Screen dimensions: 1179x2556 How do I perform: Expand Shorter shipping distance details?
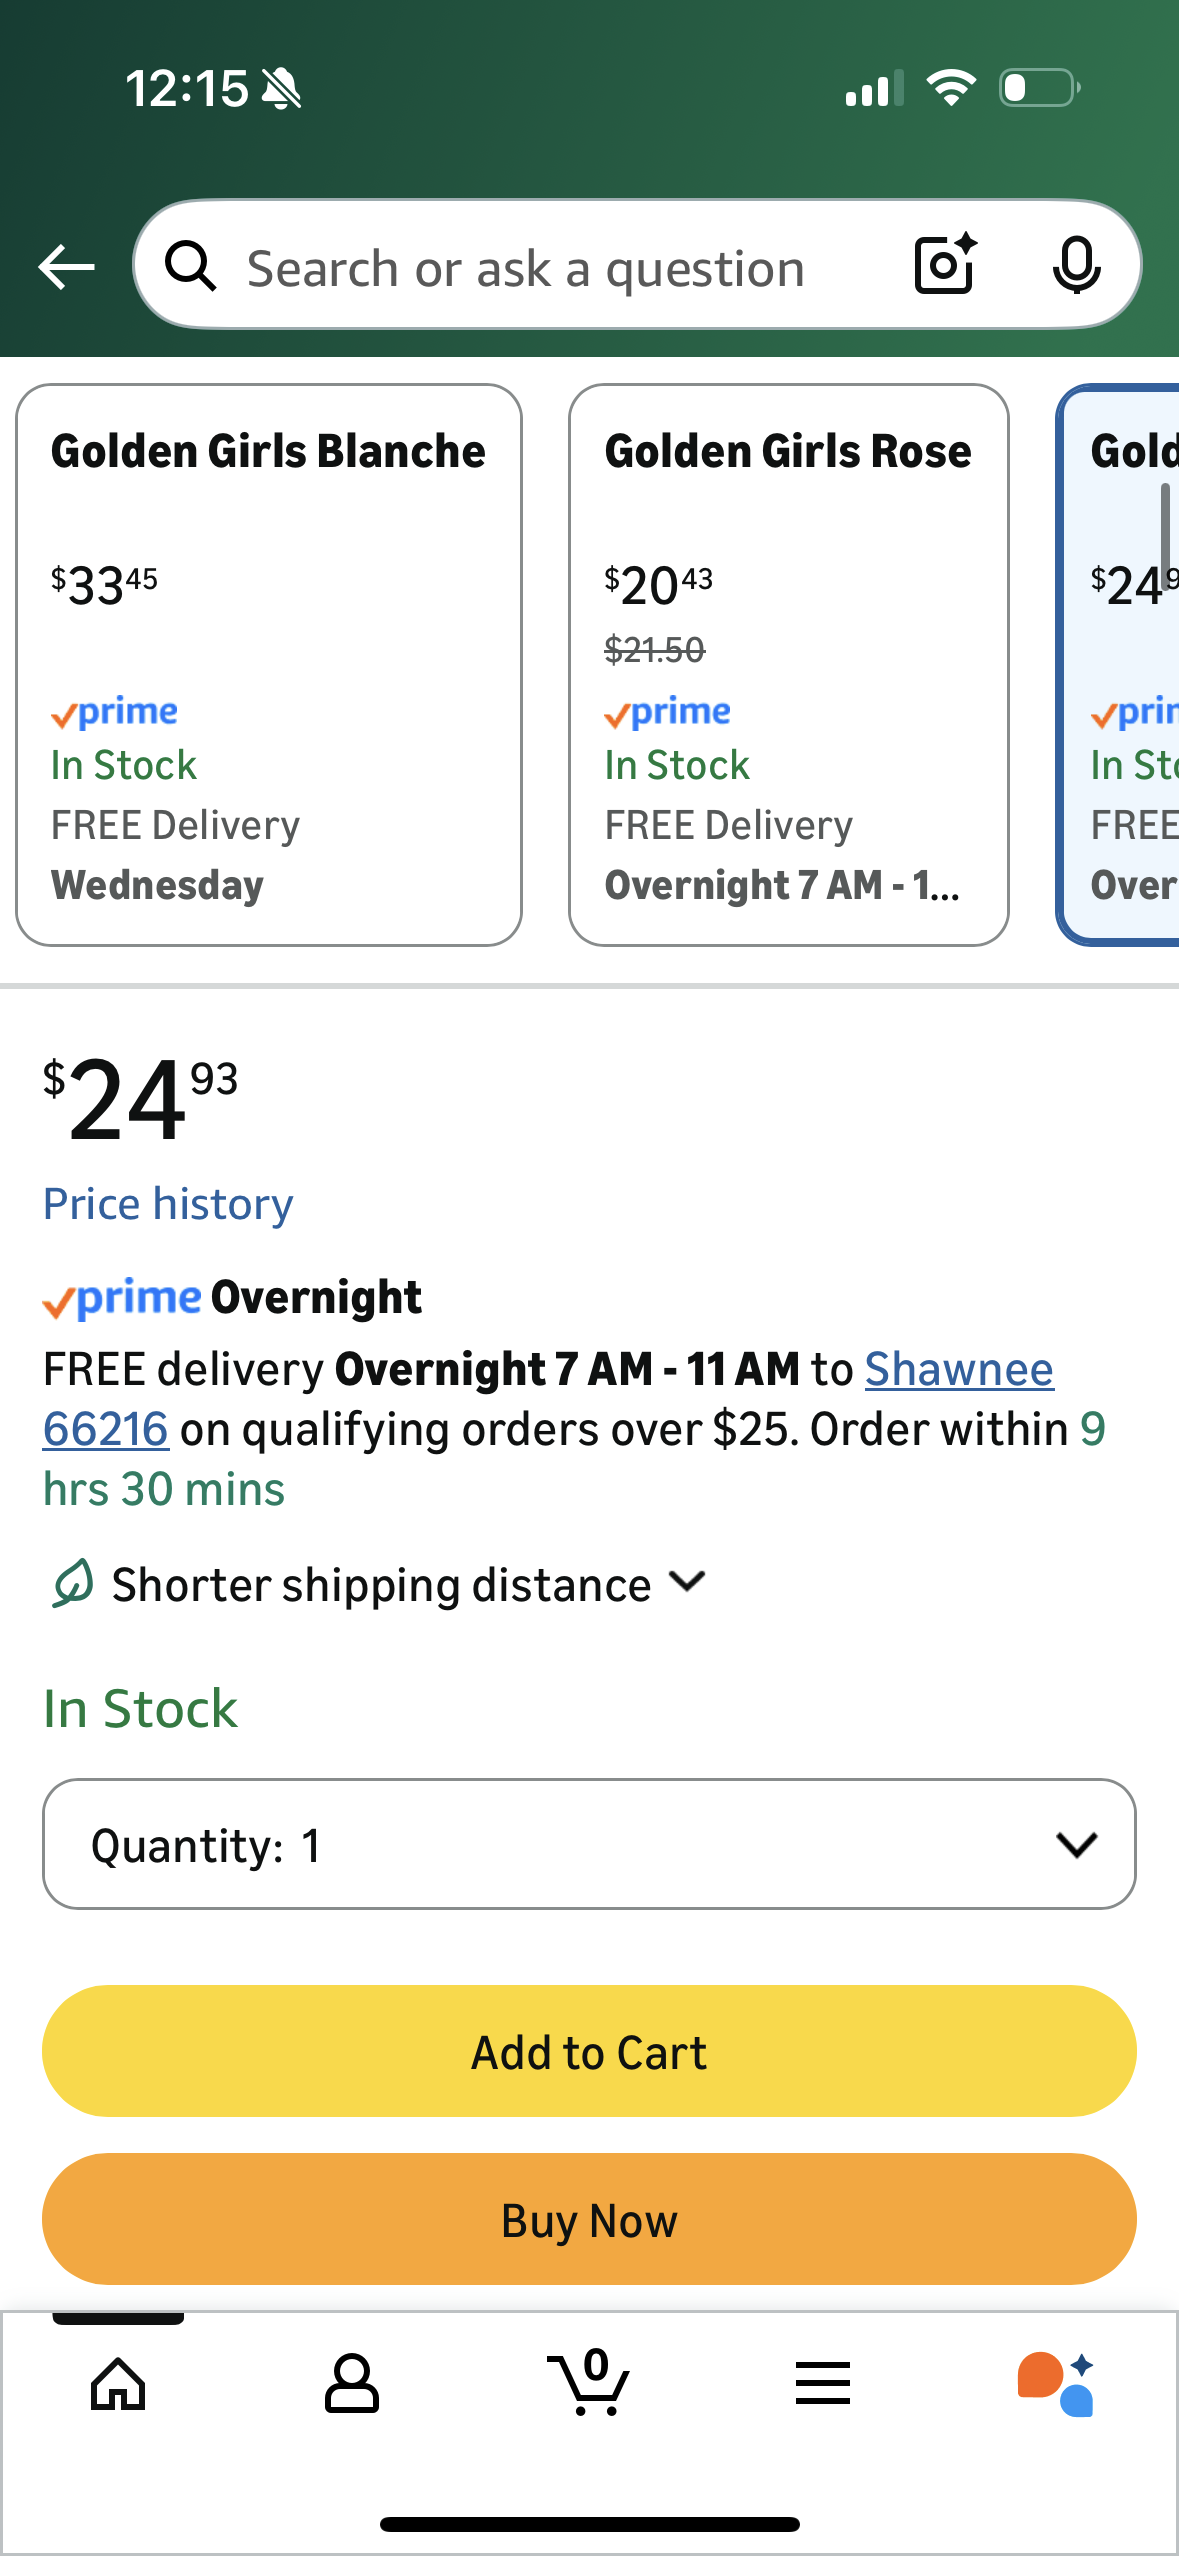click(x=410, y=1585)
